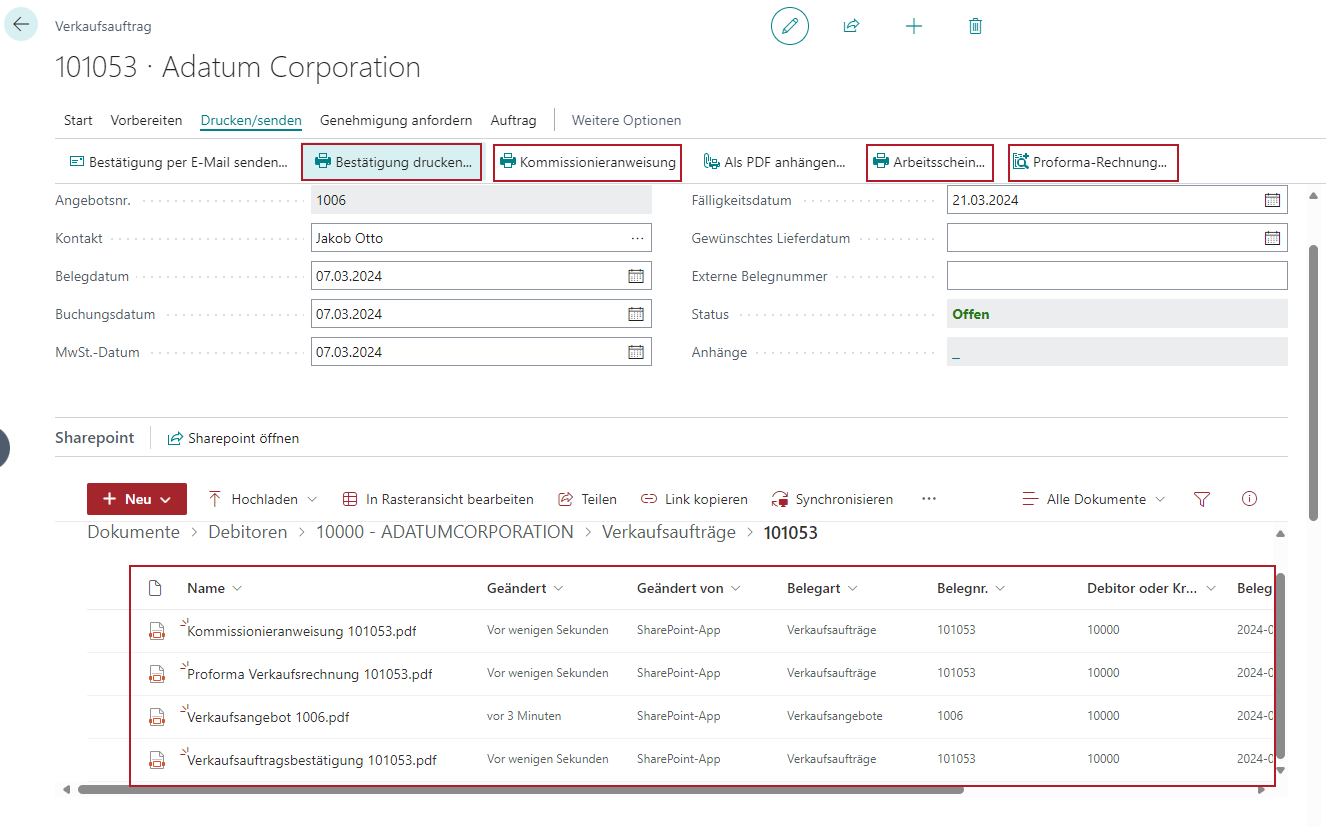This screenshot has width=1326, height=827.
Task: Sort by the Name column header
Action: coord(214,588)
